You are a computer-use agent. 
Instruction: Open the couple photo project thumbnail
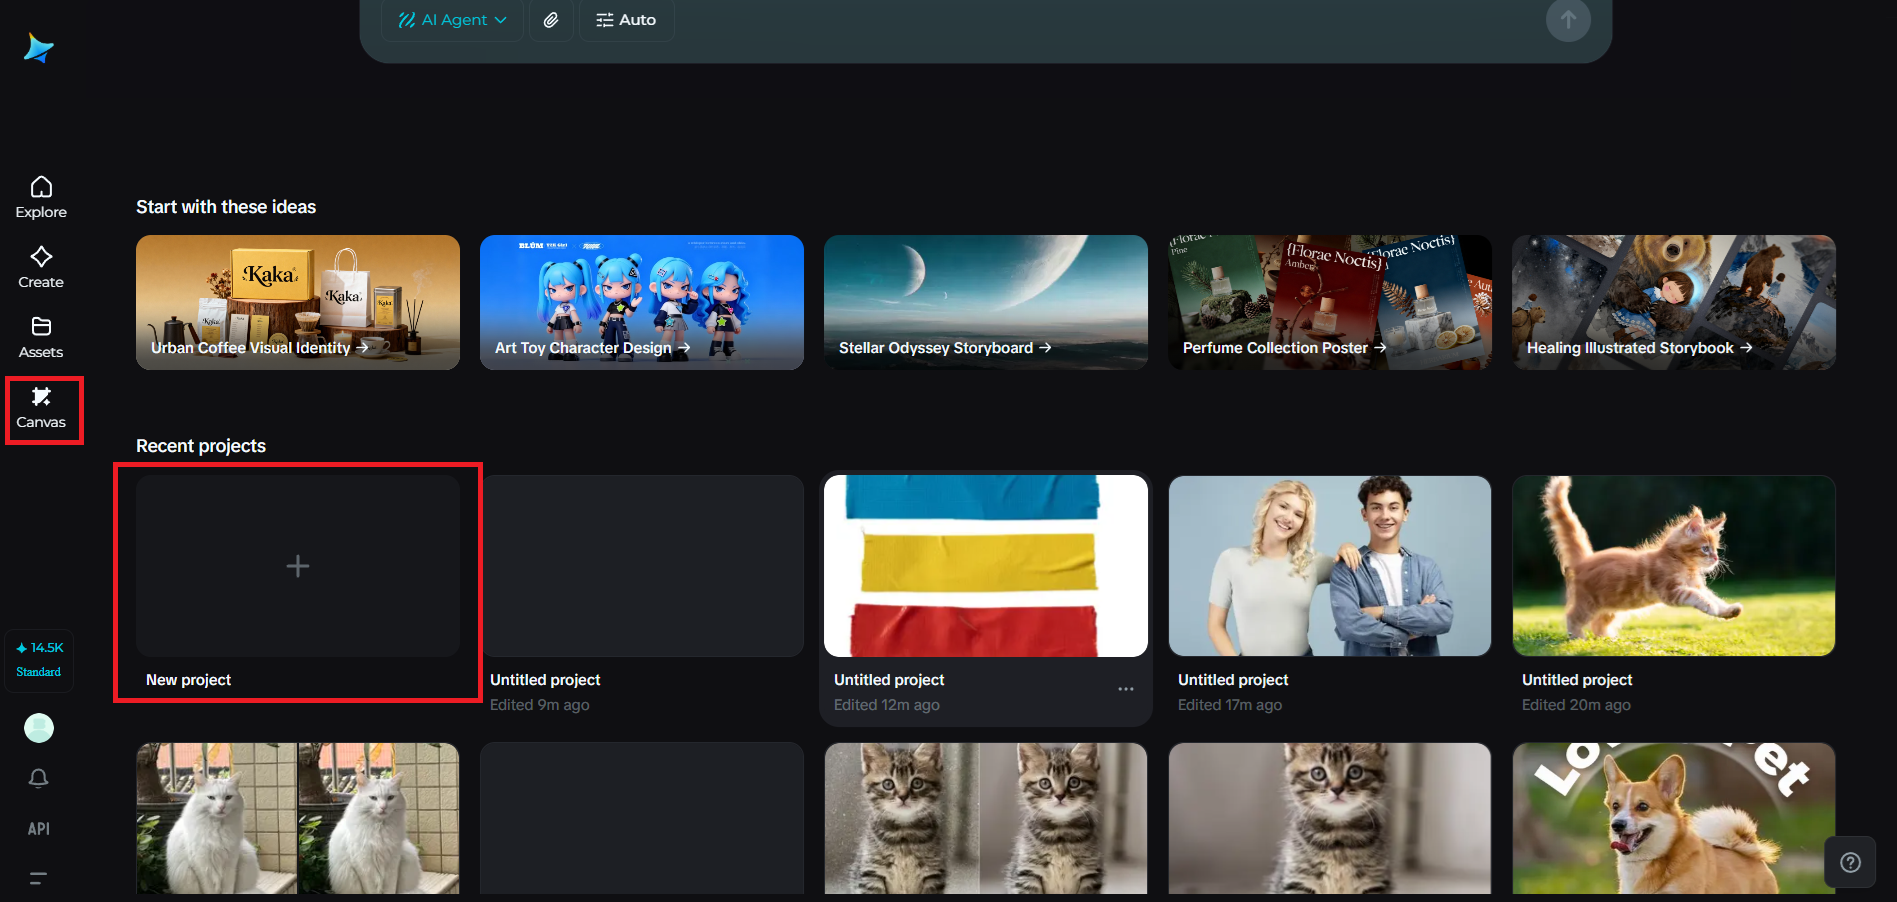(x=1330, y=566)
